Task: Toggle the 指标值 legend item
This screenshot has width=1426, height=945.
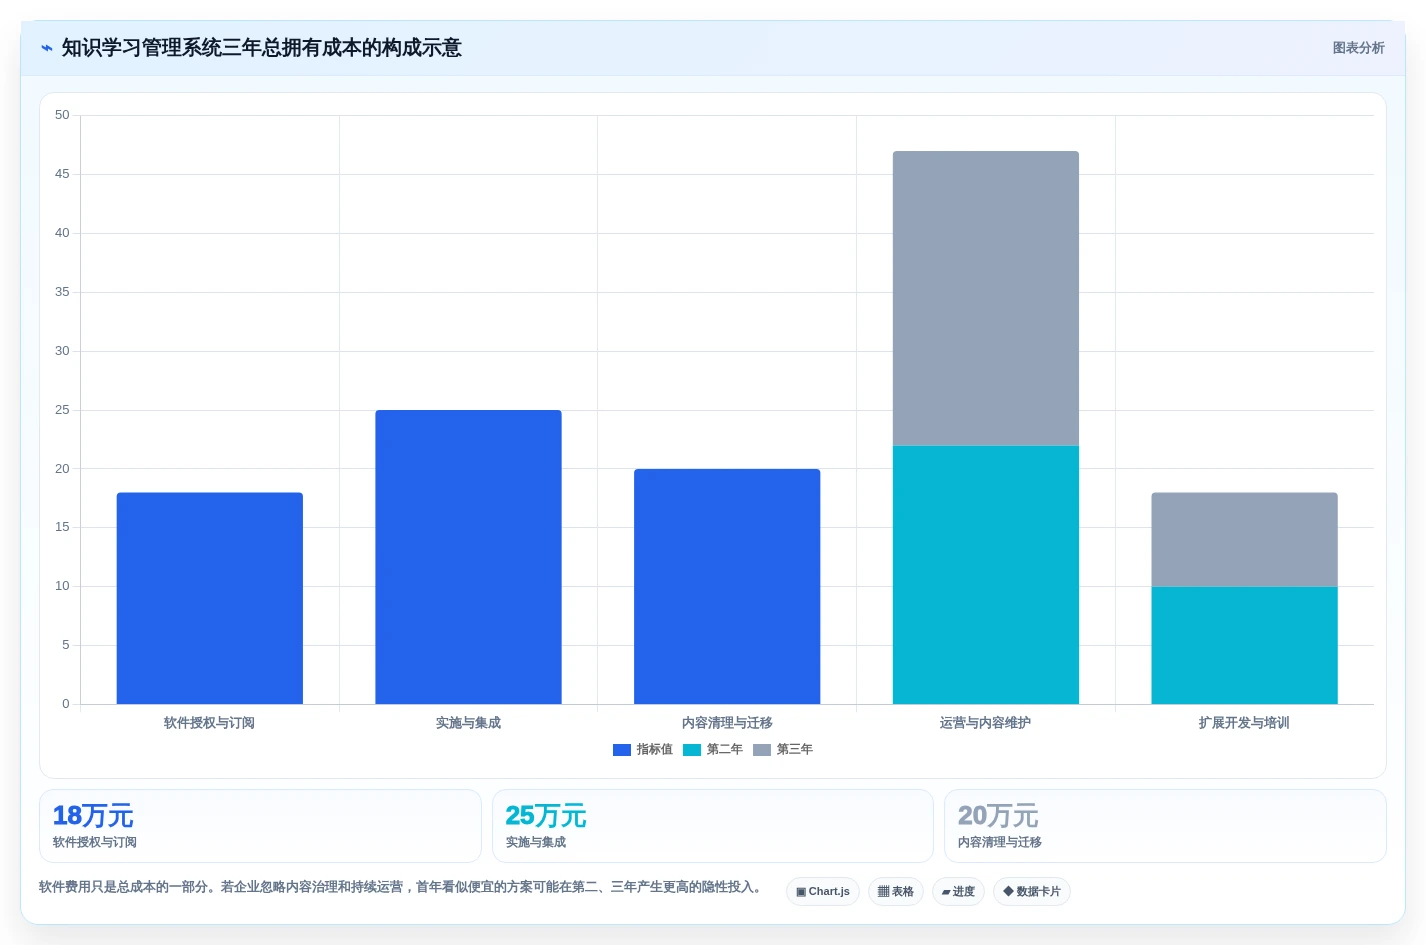Action: point(643,749)
